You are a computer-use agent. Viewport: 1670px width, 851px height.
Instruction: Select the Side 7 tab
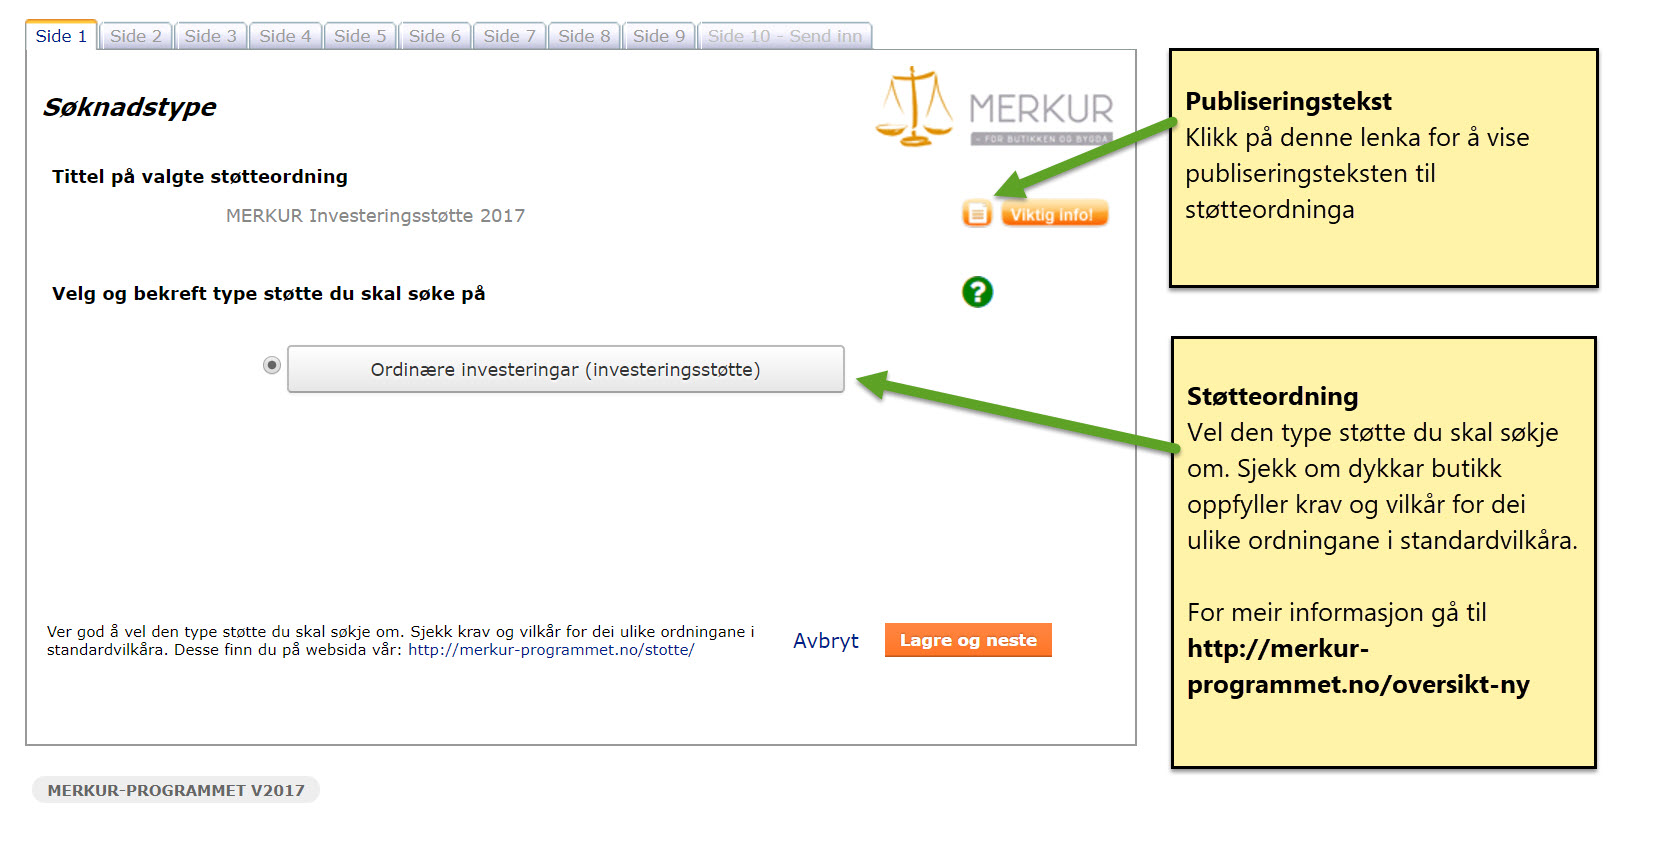click(x=509, y=36)
